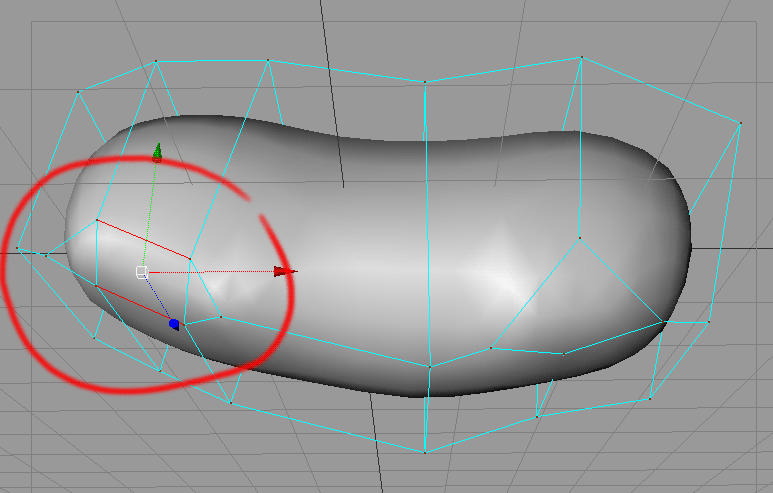Select the vertex at the upper red edge's left end
773x493 pixels.
pyautogui.click(x=96, y=220)
